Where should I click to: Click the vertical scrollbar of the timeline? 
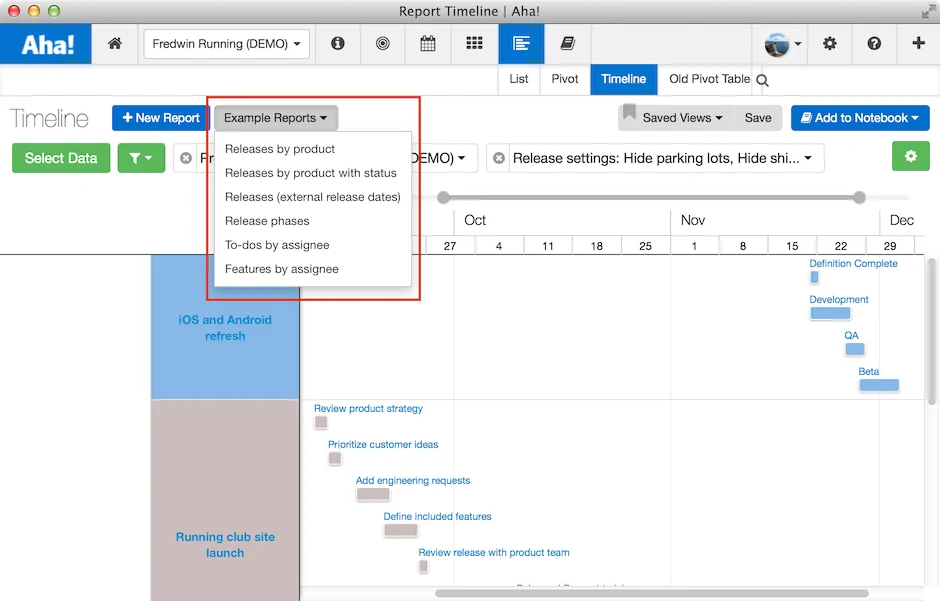pyautogui.click(x=931, y=331)
